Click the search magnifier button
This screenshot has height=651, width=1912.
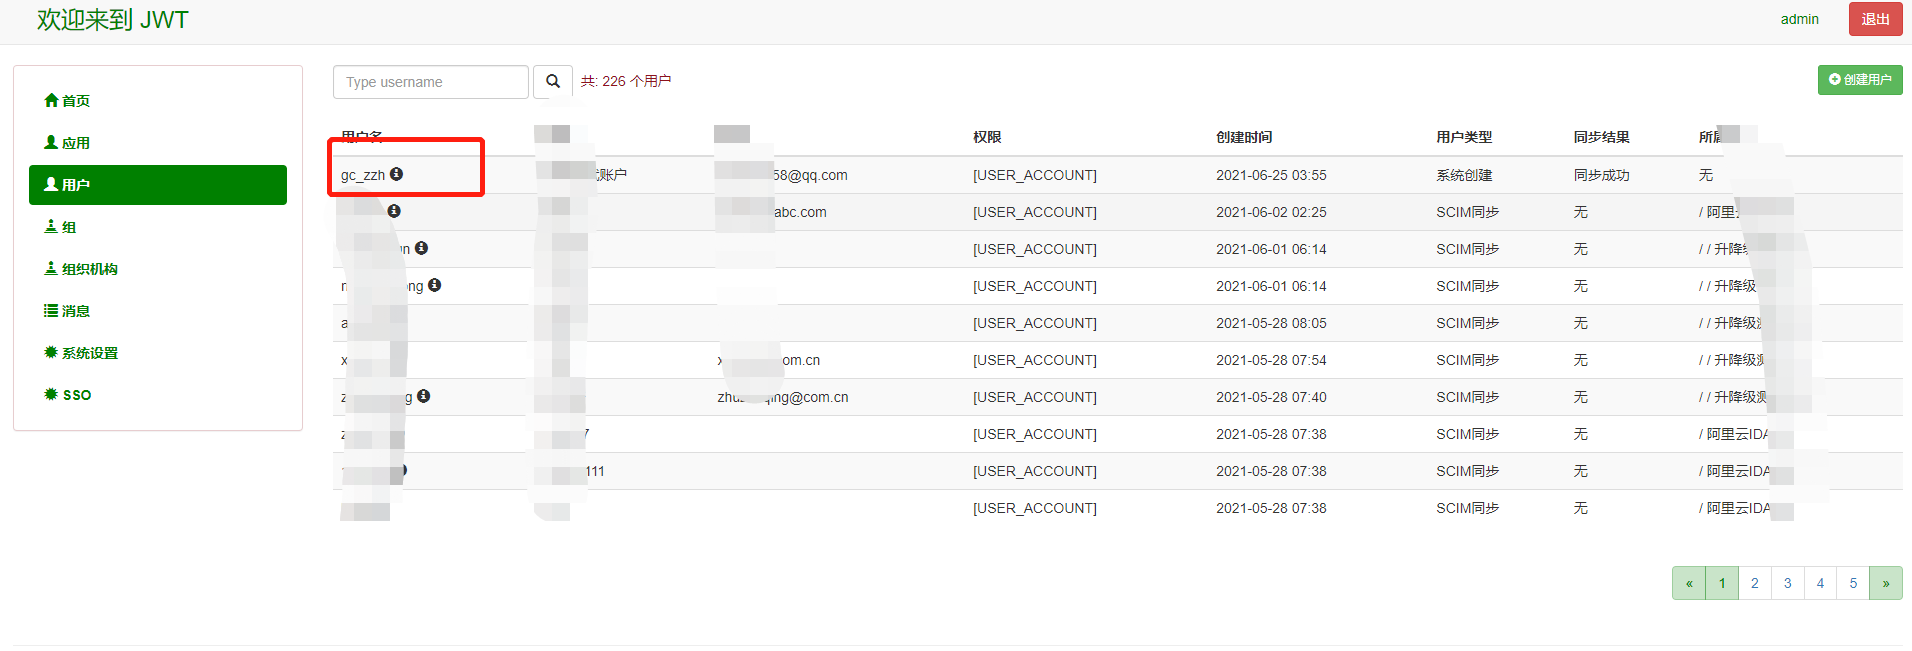tap(553, 82)
